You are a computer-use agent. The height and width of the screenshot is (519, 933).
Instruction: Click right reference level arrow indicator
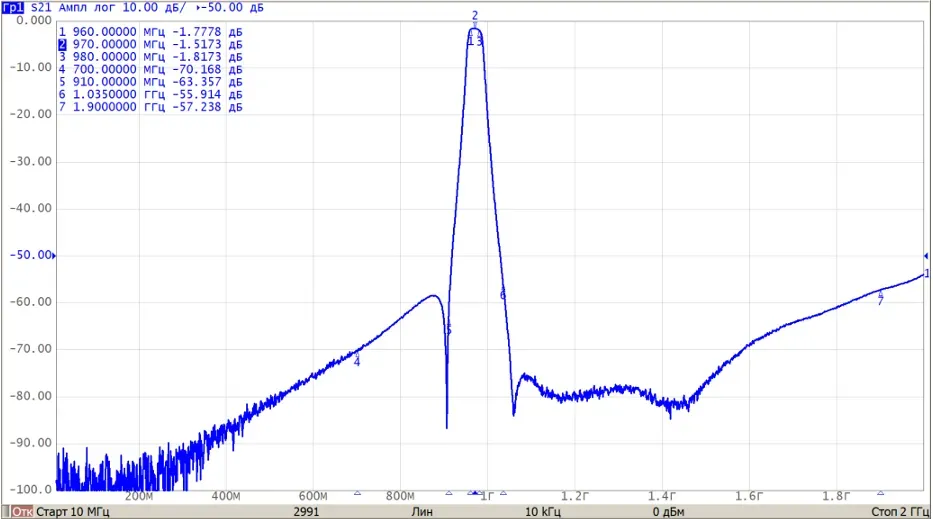pos(926,256)
